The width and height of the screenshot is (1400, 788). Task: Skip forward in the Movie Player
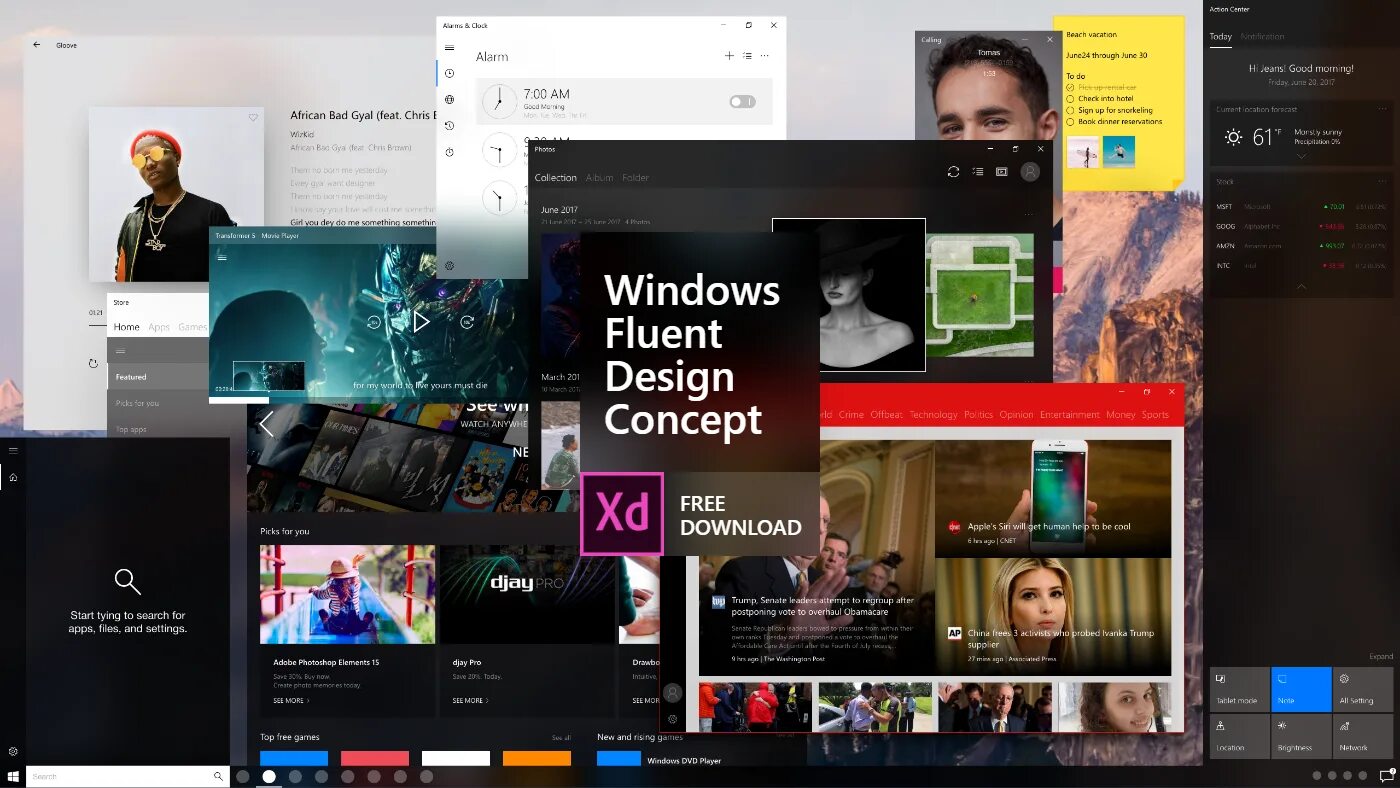click(467, 322)
